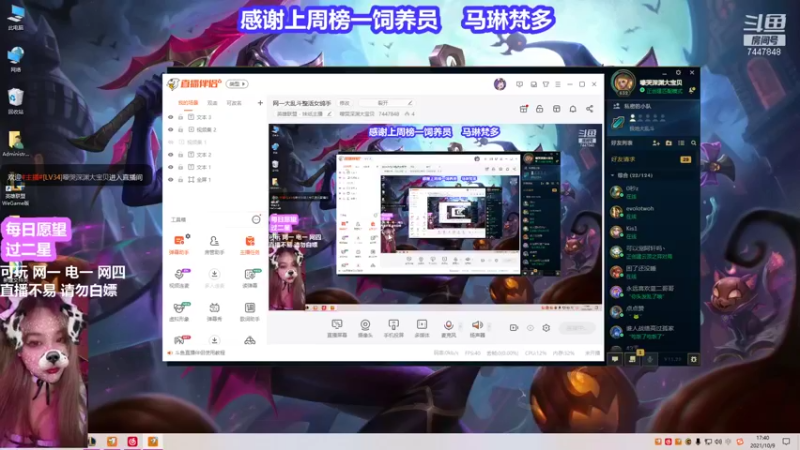Toggle the lock on 全屏 1 source

(181, 180)
